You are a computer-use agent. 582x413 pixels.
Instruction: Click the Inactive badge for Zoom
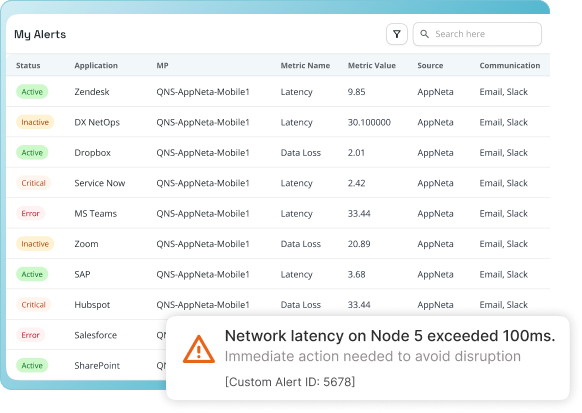point(35,244)
